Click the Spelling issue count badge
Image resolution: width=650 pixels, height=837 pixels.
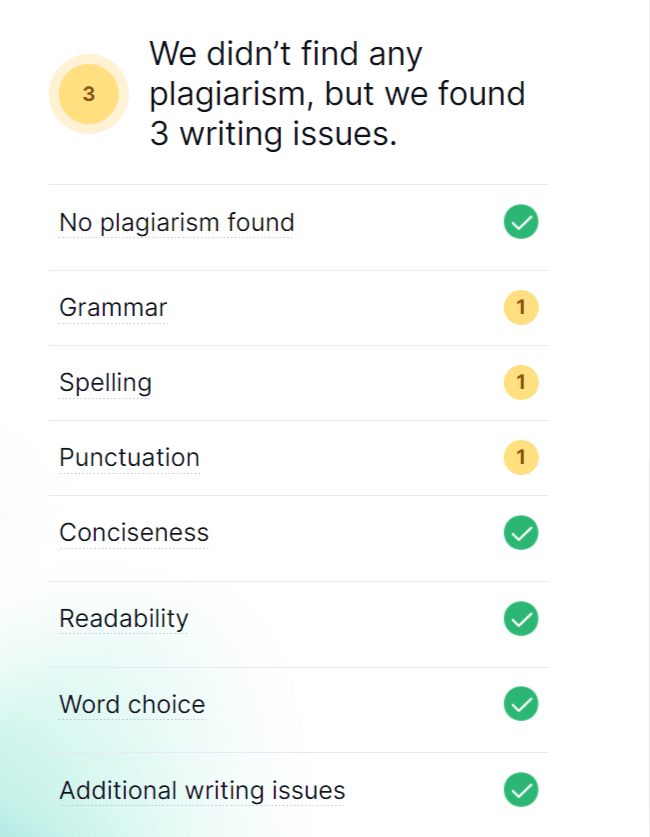pyautogui.click(x=520, y=382)
